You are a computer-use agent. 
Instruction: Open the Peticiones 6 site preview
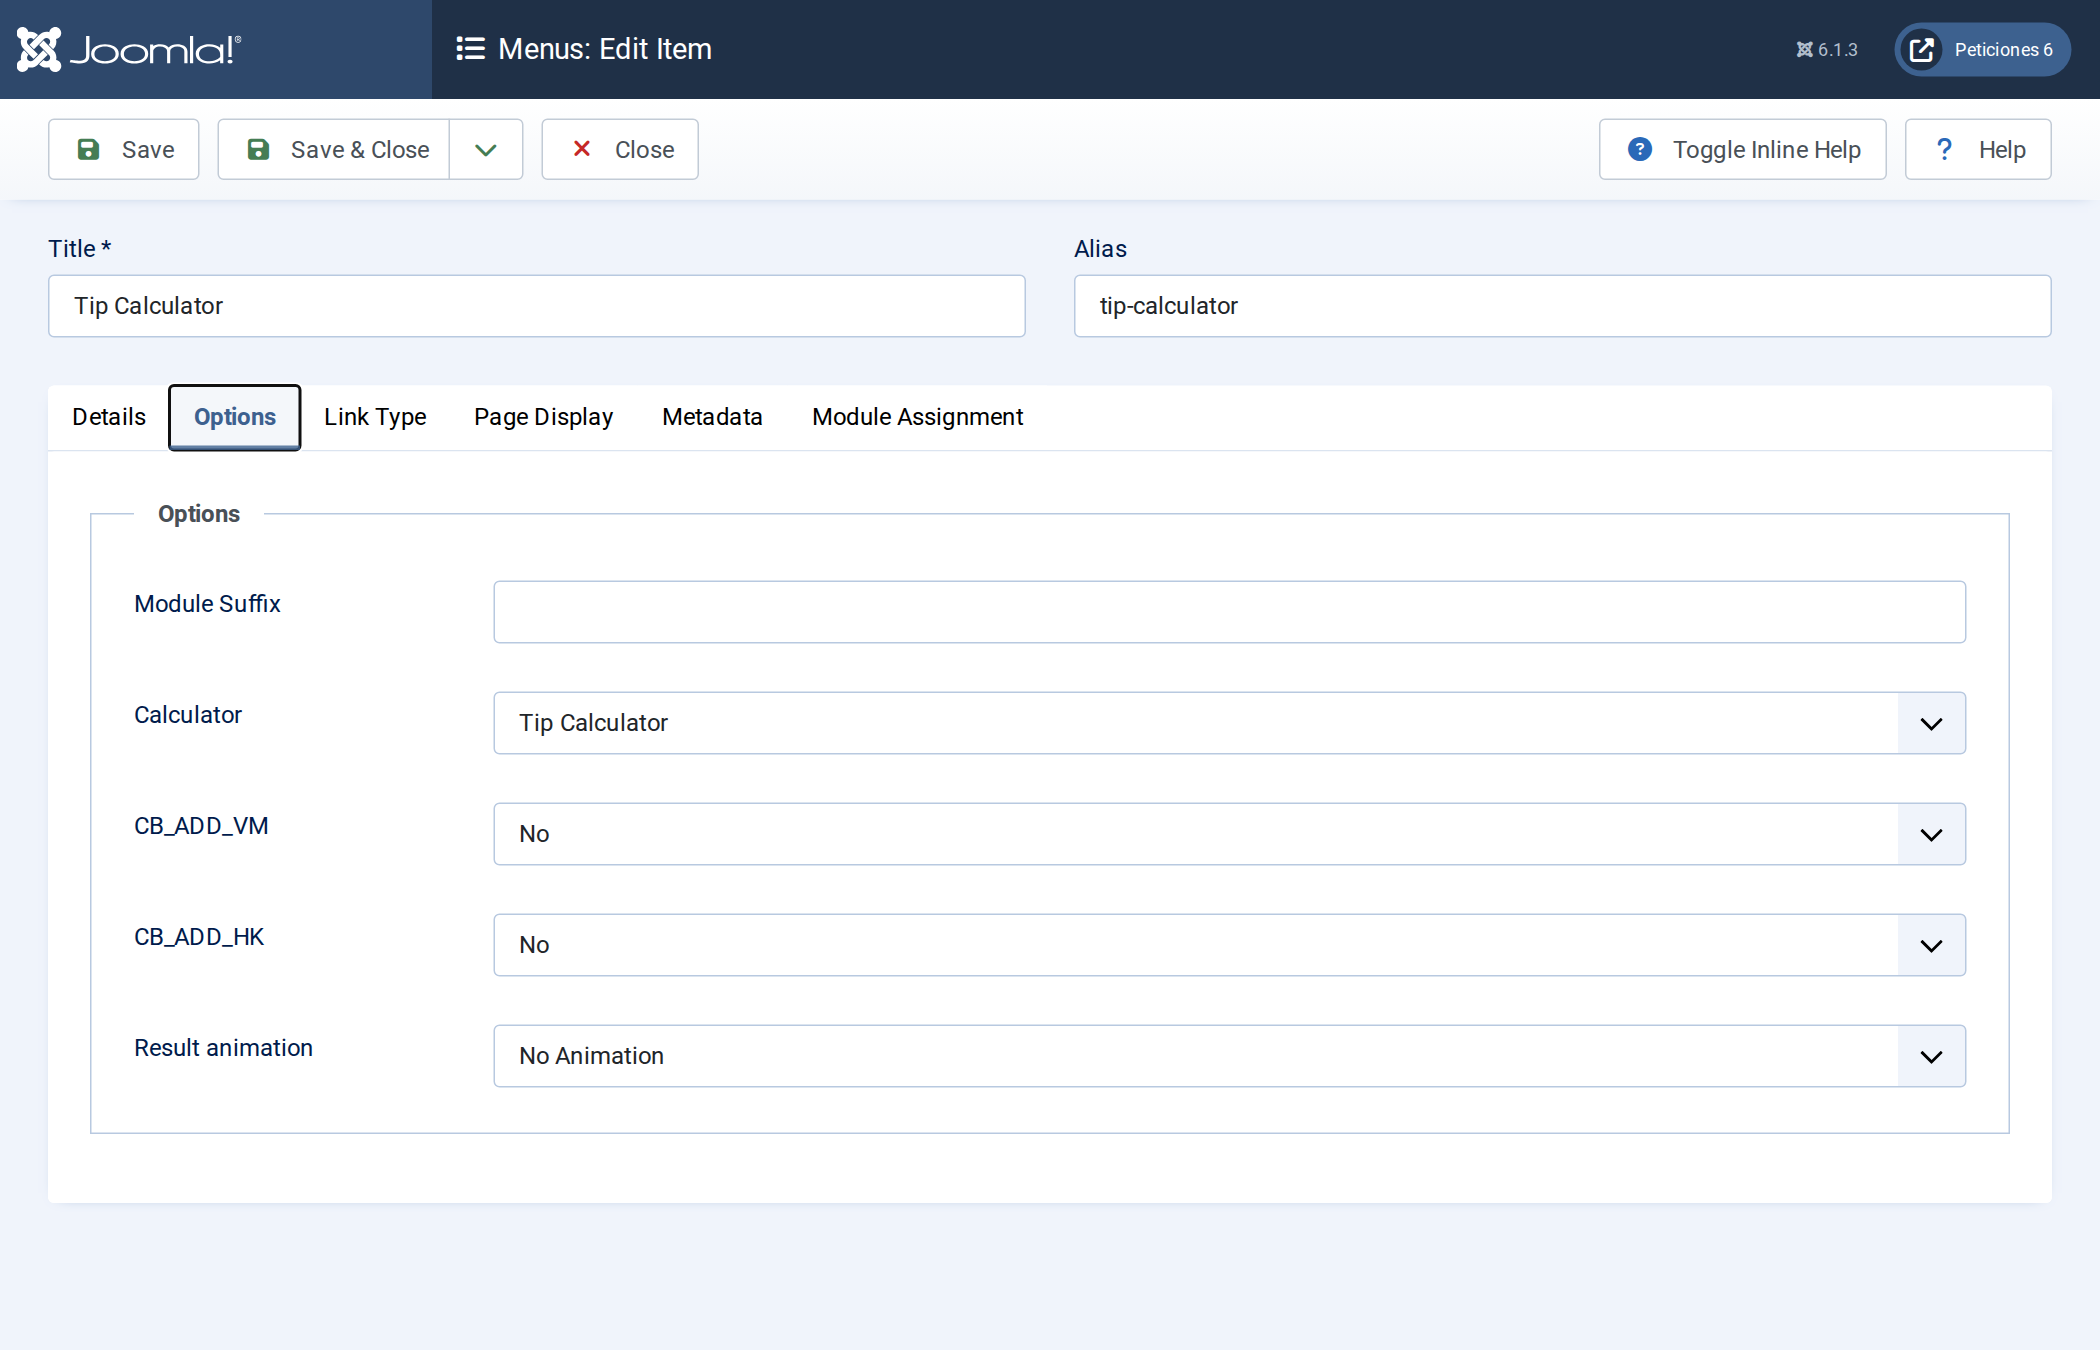(1982, 49)
